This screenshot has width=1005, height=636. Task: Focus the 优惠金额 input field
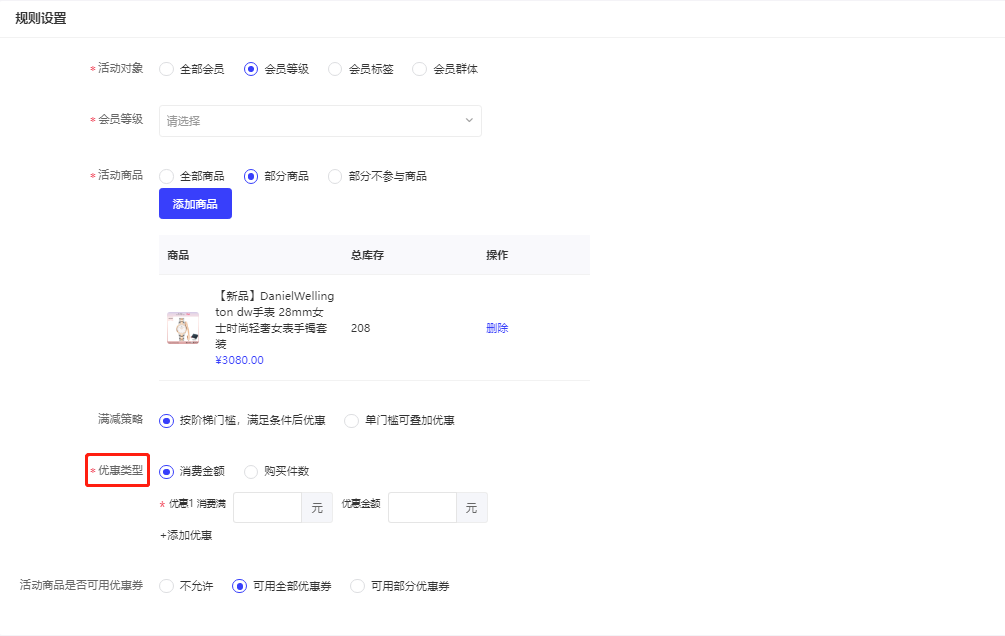423,508
